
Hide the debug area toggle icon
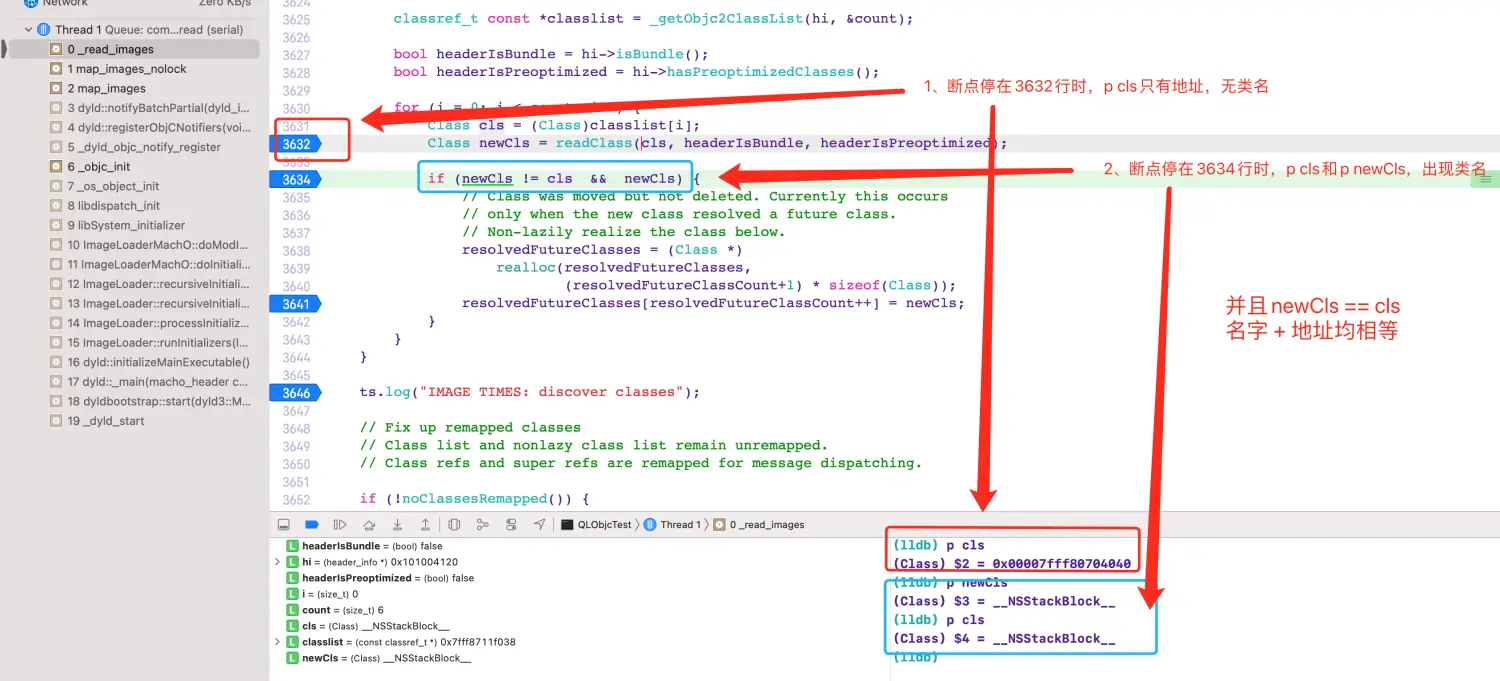(283, 524)
